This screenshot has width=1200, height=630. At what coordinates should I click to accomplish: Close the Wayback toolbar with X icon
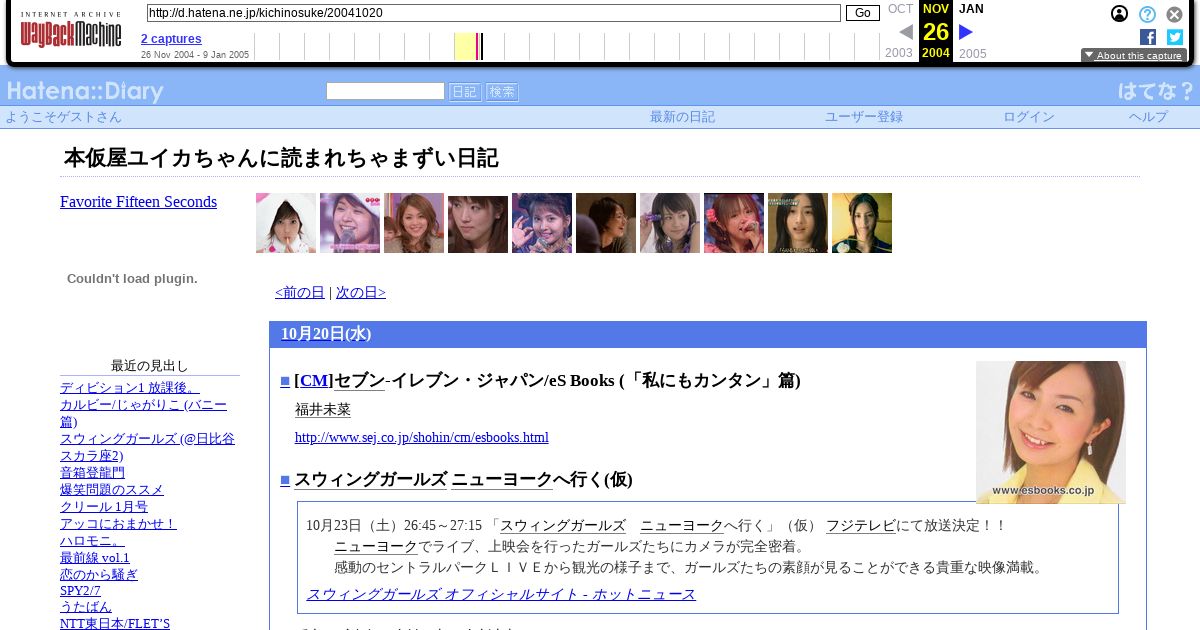click(1175, 14)
